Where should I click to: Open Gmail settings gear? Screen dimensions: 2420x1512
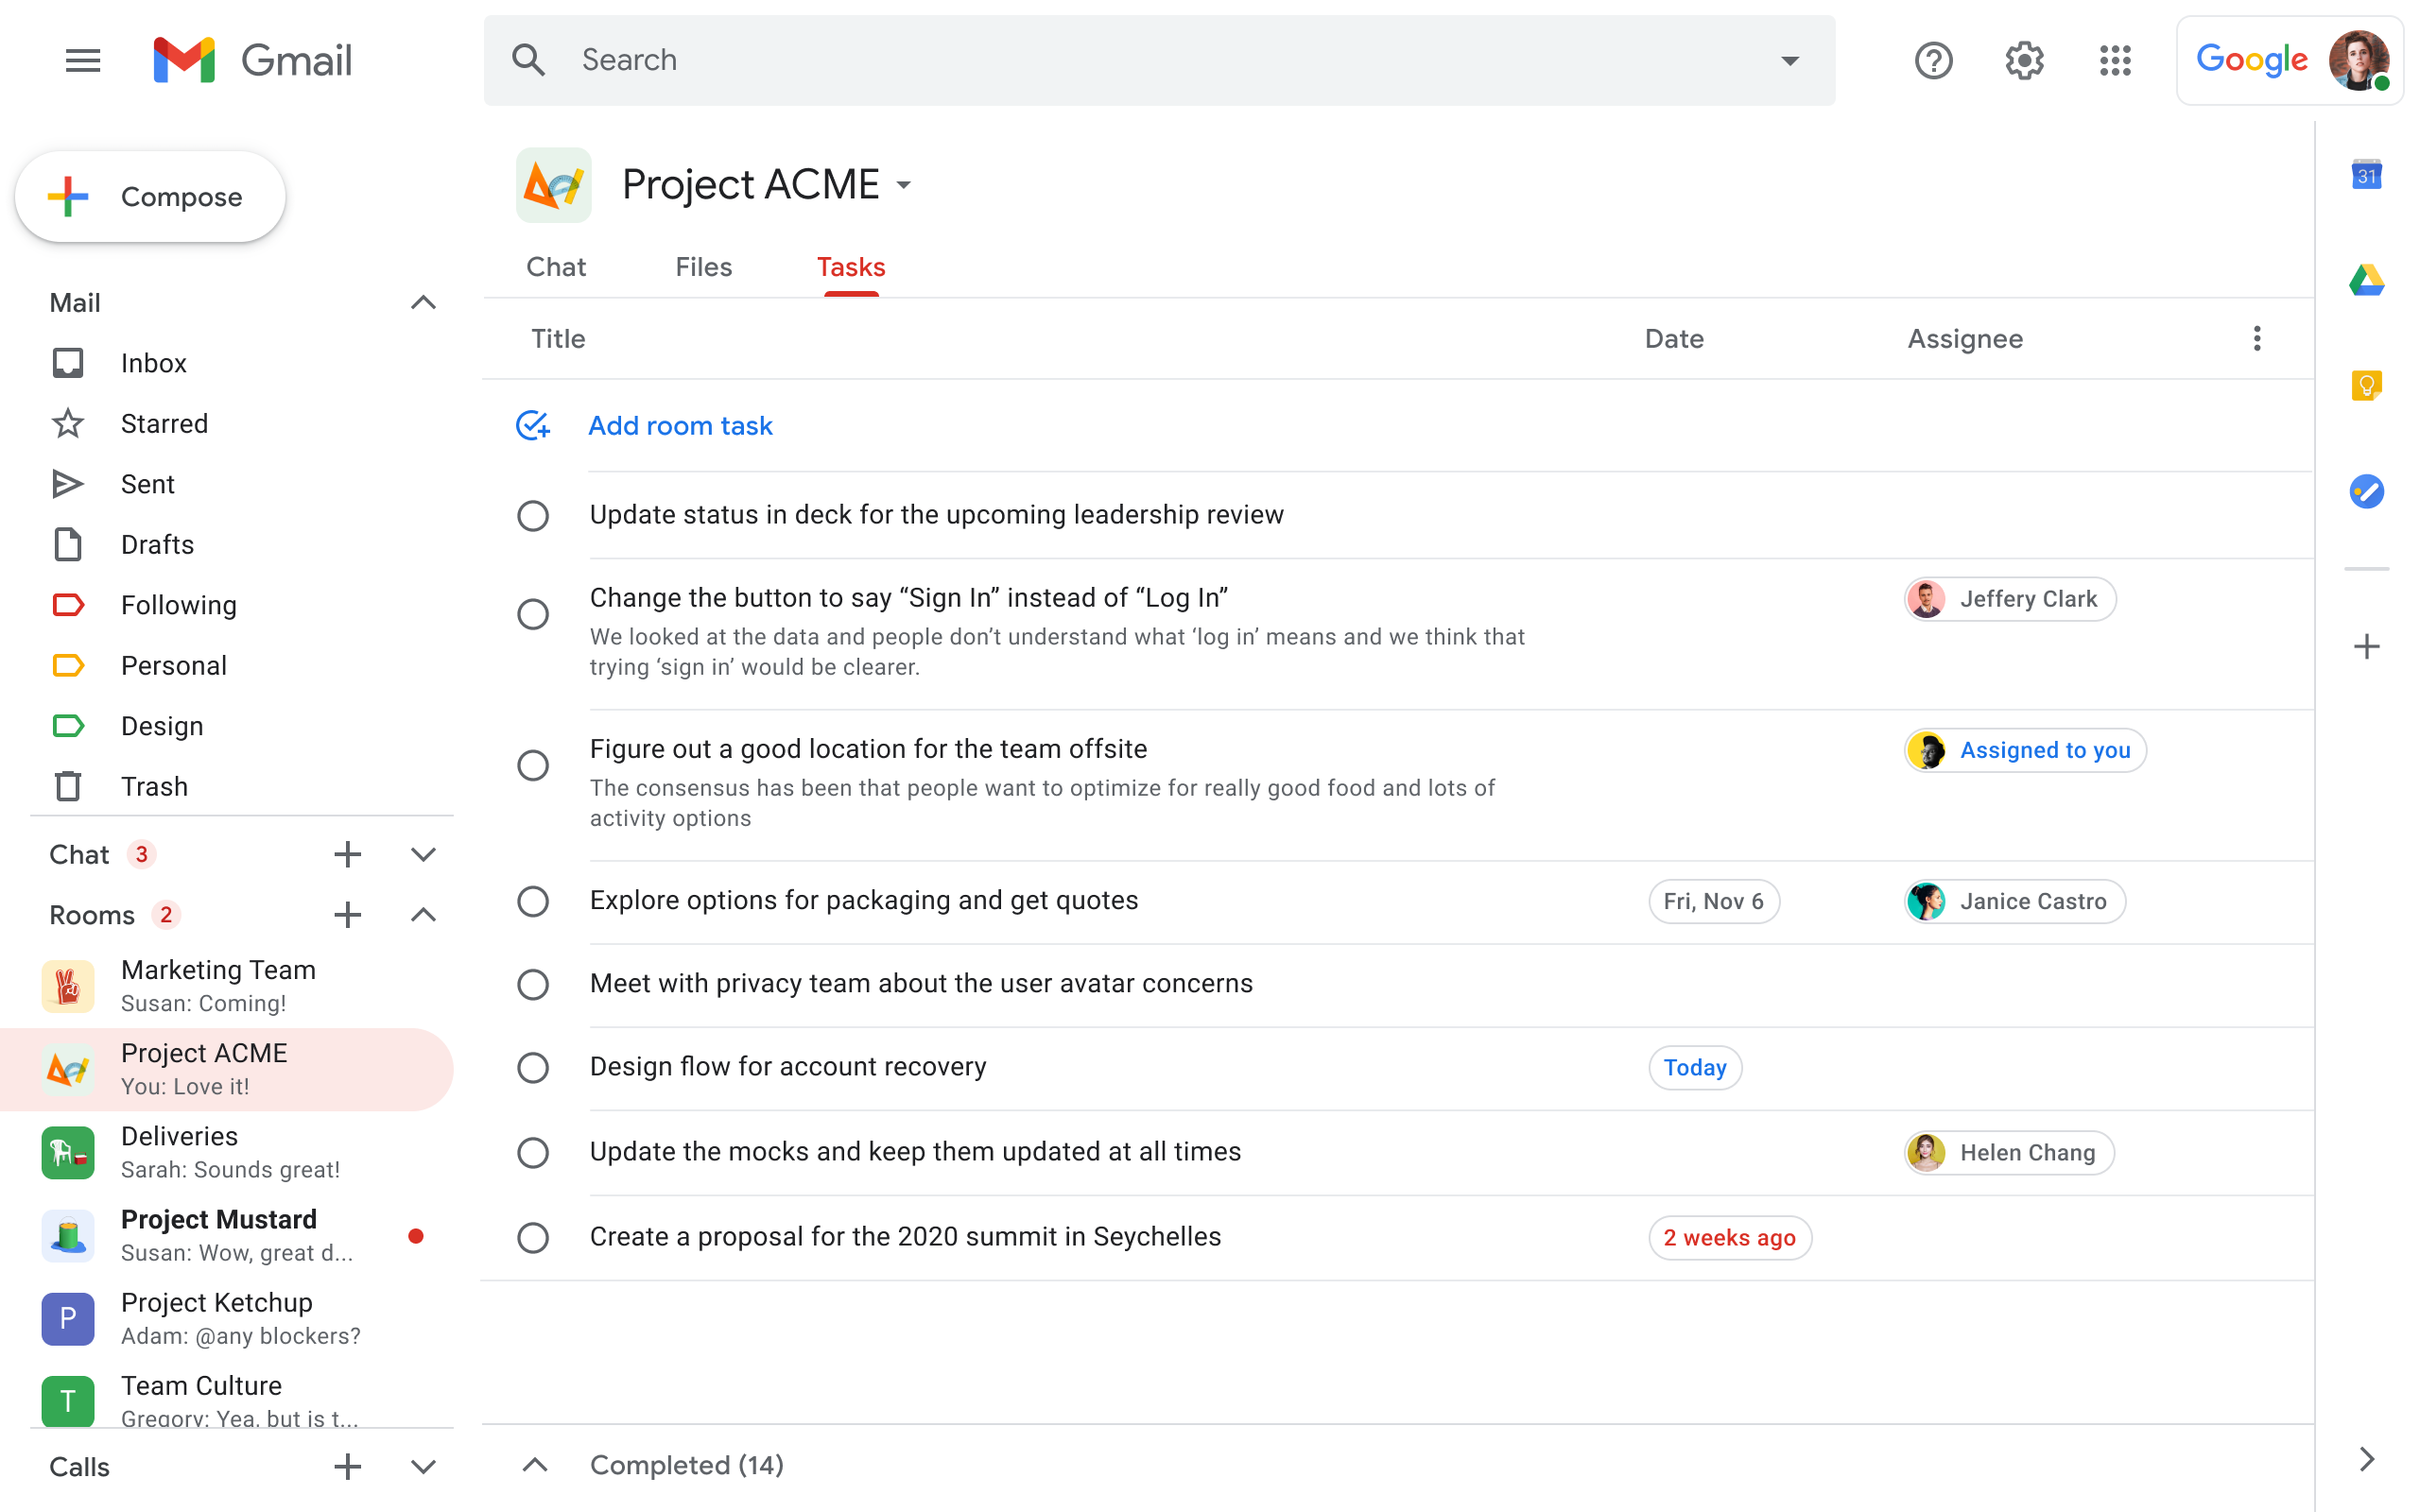(2024, 60)
